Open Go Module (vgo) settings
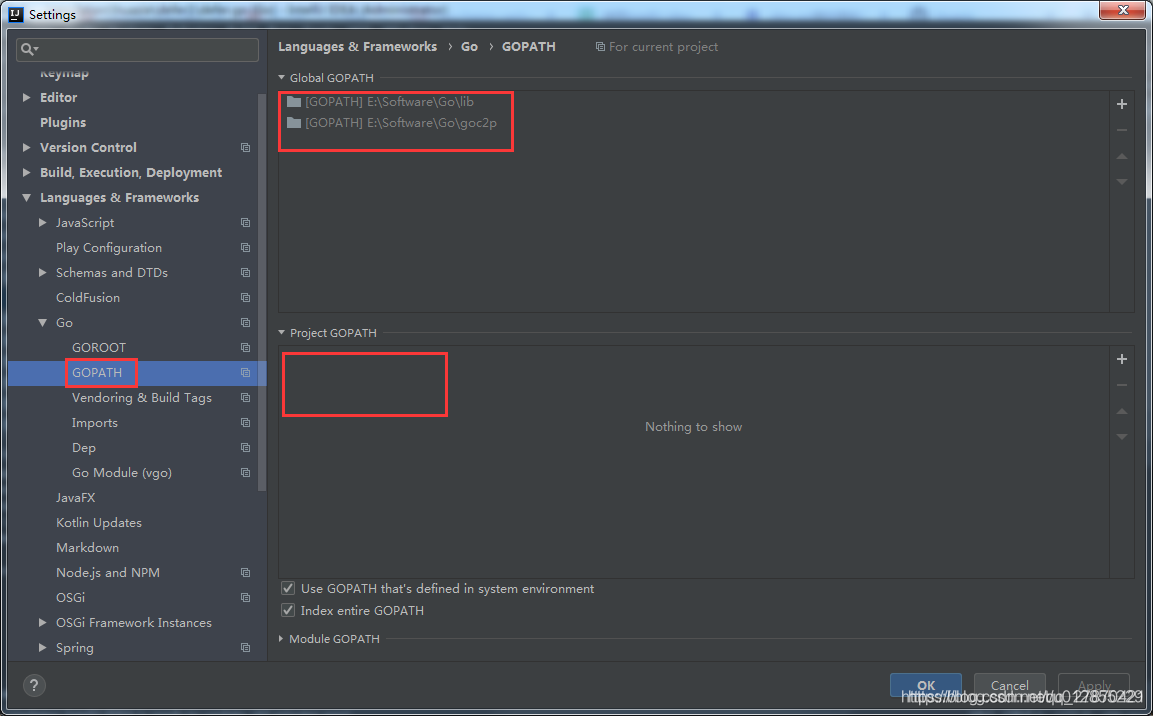Screen dimensions: 1153x716 coord(121,473)
